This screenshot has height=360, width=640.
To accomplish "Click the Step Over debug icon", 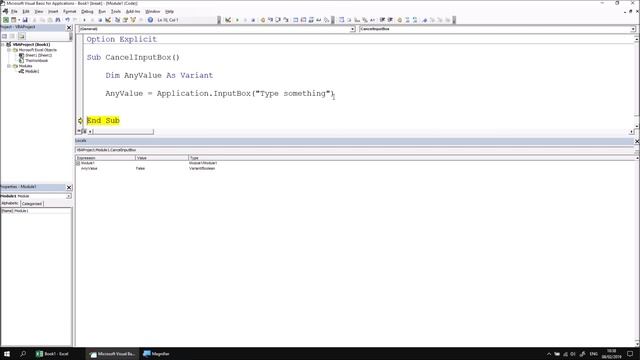I will click(278, 20).
